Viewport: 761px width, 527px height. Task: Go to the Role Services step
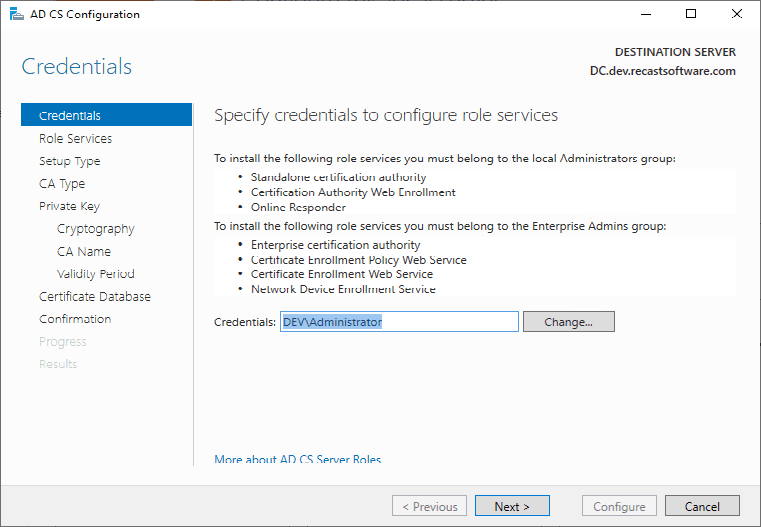pos(75,139)
